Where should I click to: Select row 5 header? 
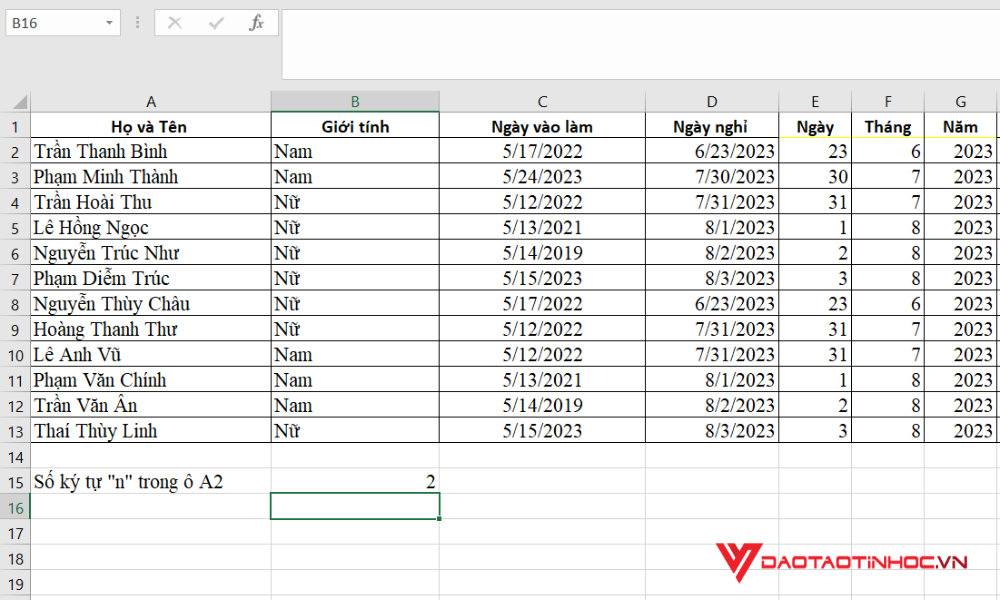click(x=15, y=228)
